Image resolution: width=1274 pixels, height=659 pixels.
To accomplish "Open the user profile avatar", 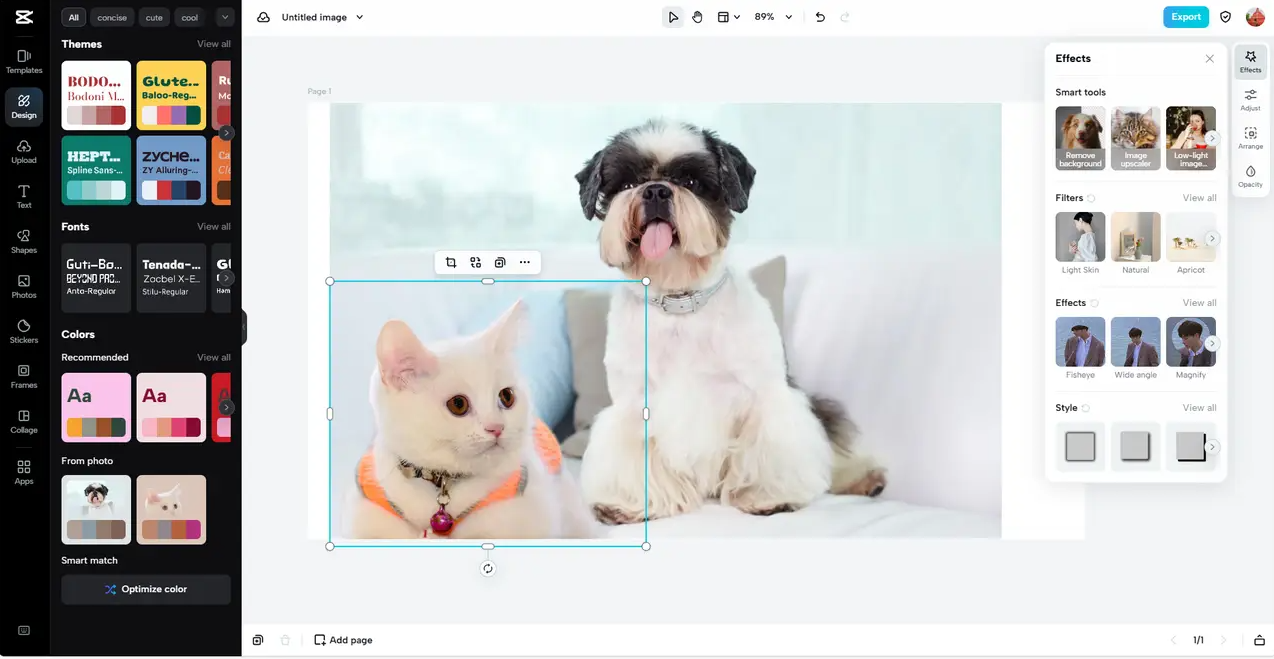I will click(x=1255, y=17).
